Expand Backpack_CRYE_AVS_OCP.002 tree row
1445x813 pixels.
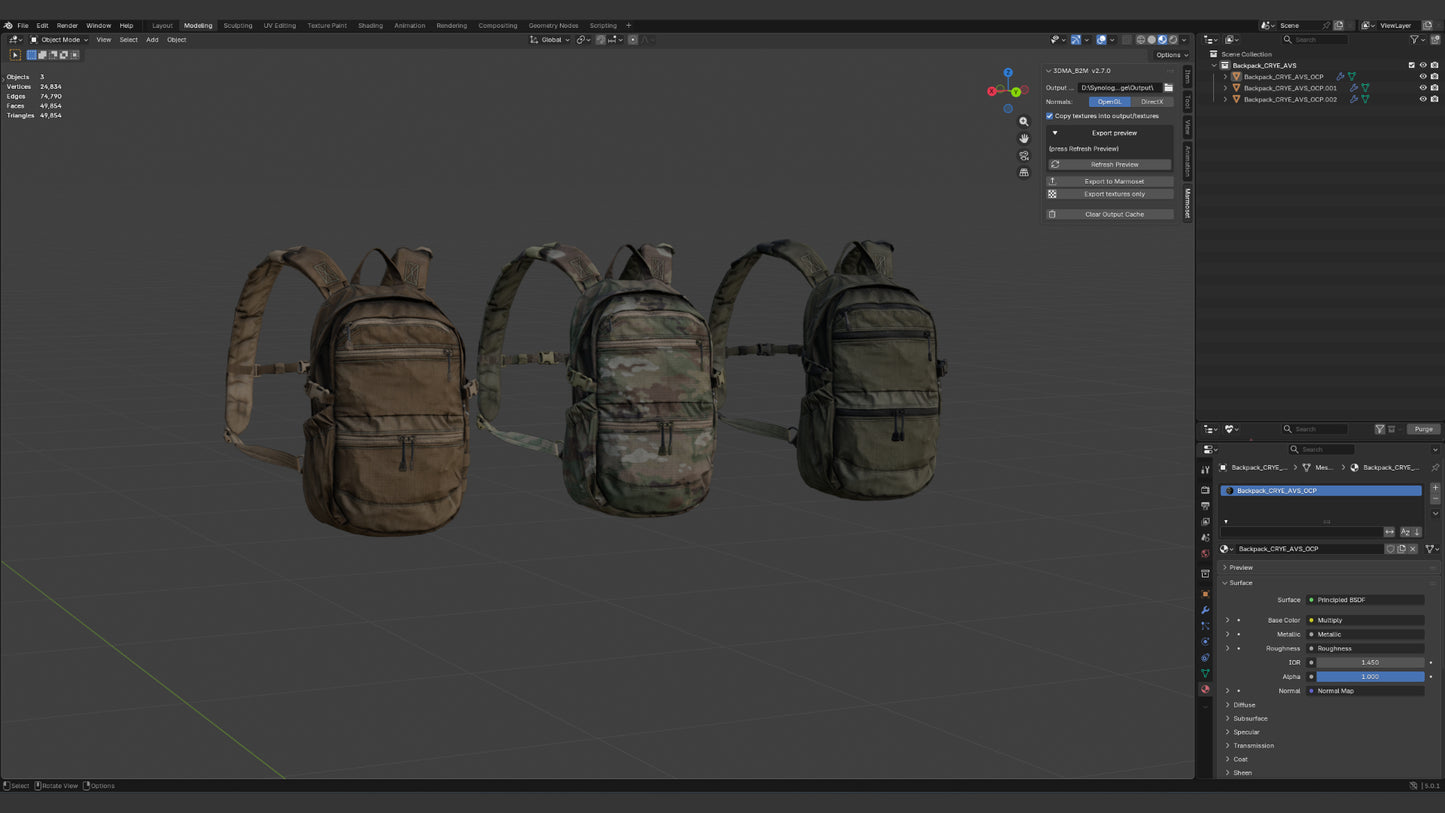pos(1226,100)
